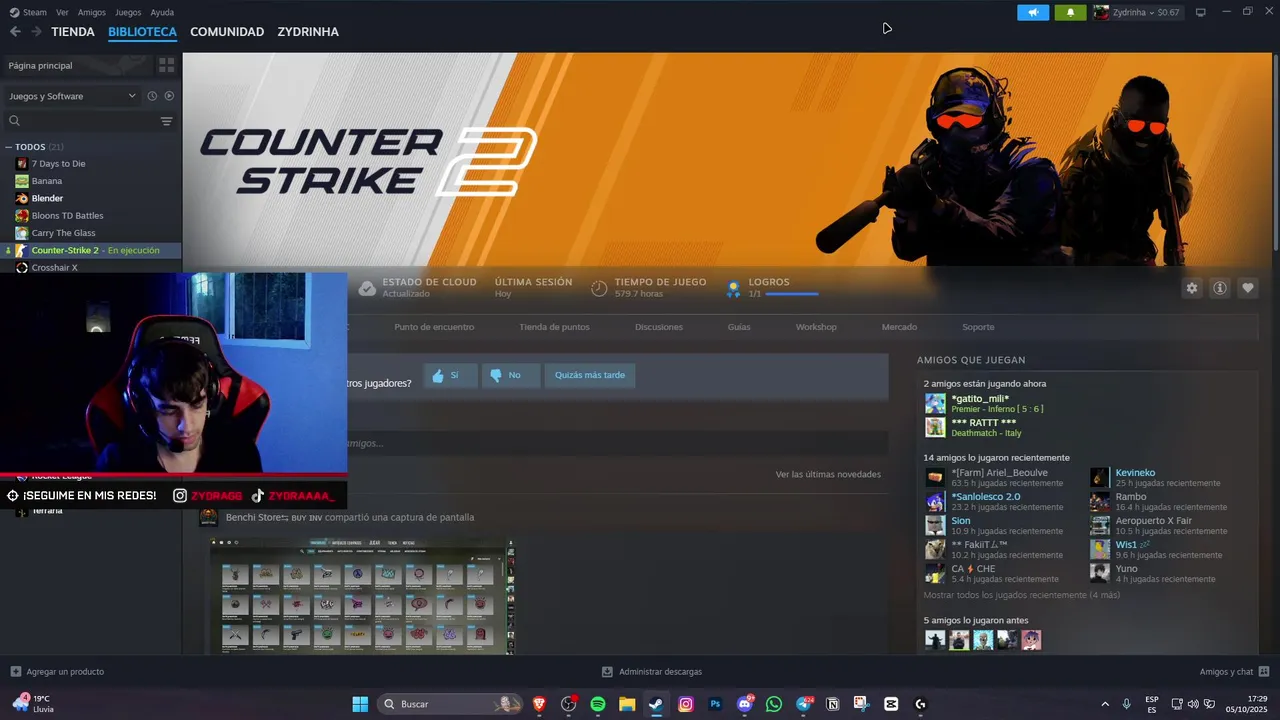Image resolution: width=1280 pixels, height=720 pixels.
Task: Open Administrar descargas
Action: (651, 671)
